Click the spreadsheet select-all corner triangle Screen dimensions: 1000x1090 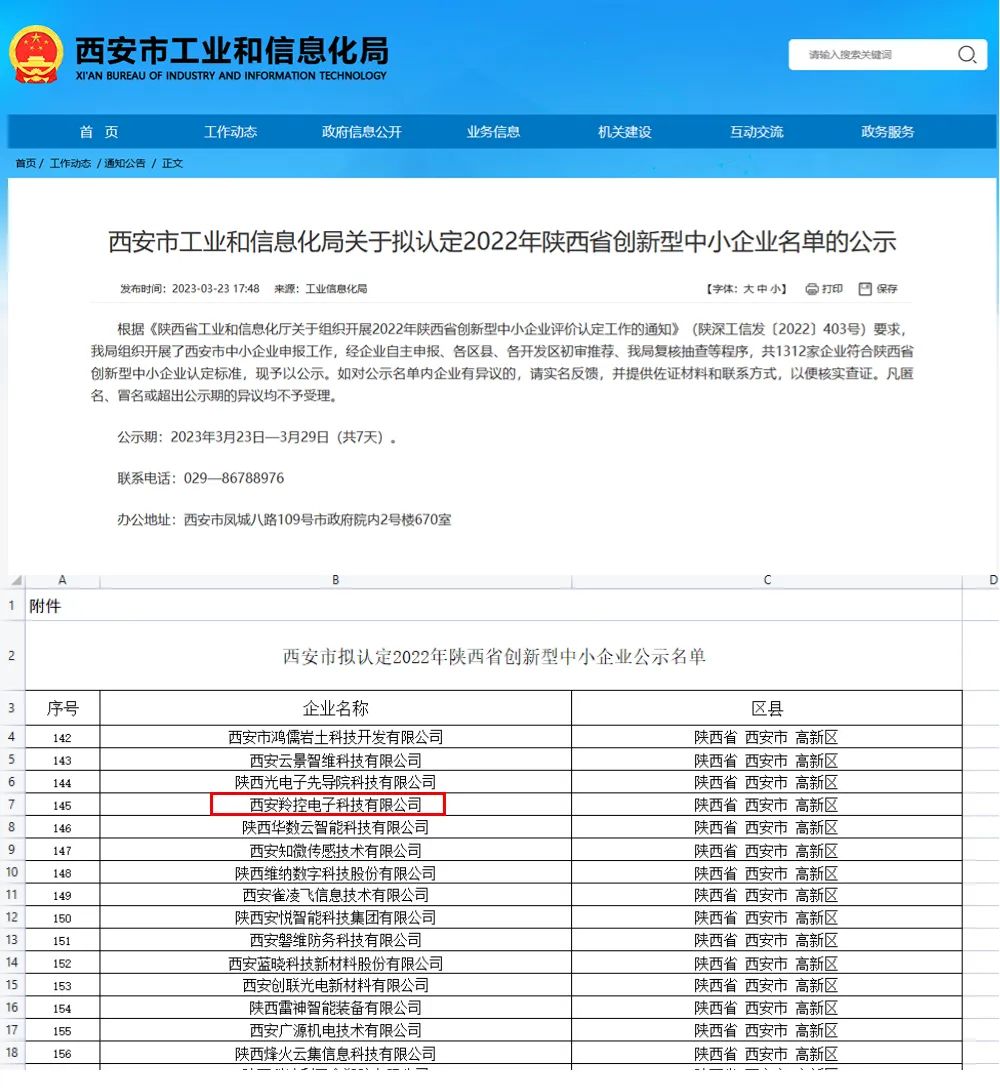pyautogui.click(x=17, y=581)
